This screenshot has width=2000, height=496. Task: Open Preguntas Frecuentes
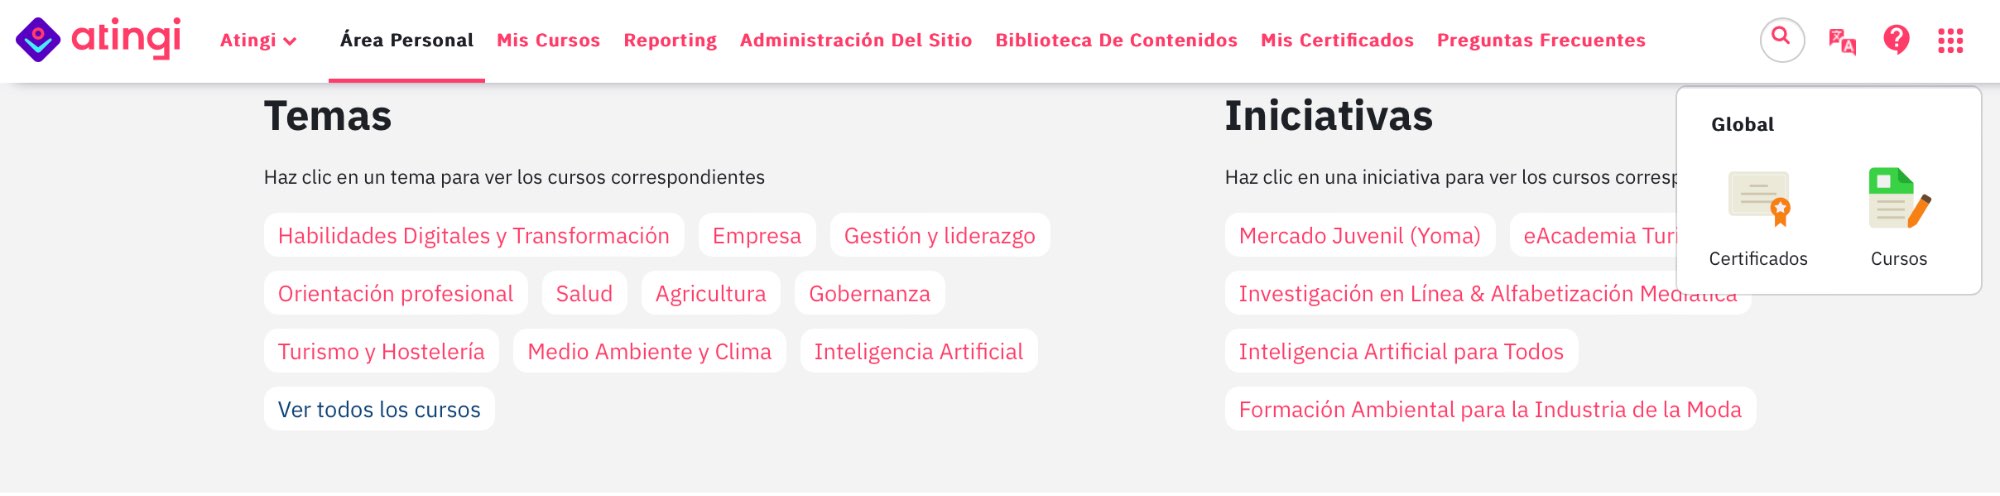pos(1541,40)
